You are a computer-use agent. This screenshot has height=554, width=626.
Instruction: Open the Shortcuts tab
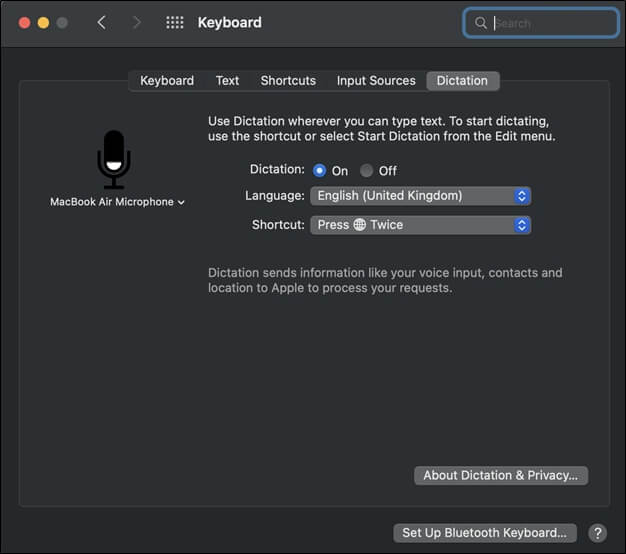(x=288, y=81)
